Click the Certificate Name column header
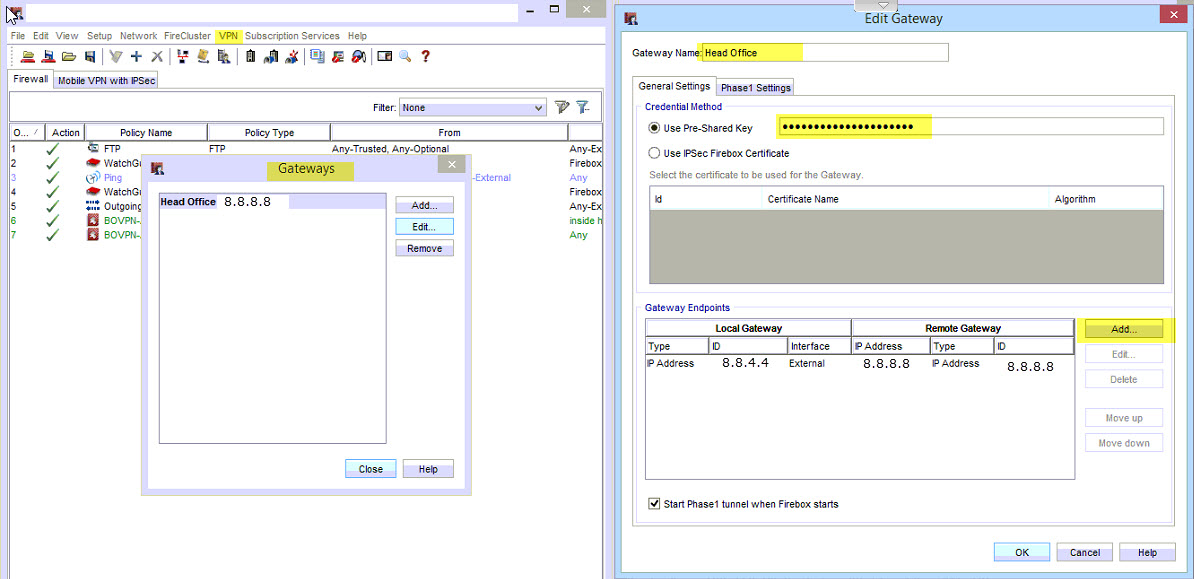The width and height of the screenshot is (1194, 579). 905,199
